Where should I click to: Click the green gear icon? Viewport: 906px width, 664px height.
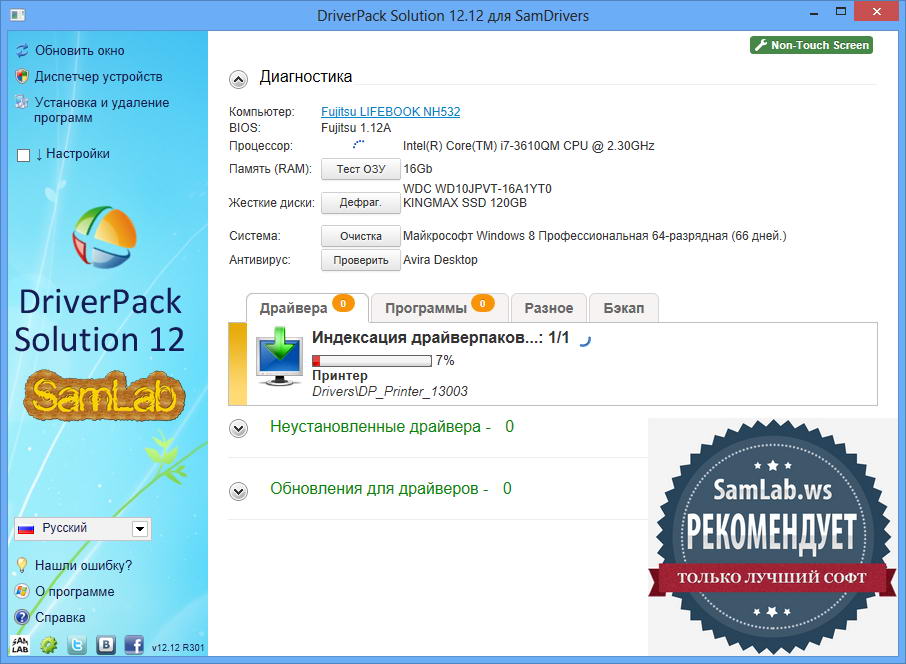(x=48, y=646)
